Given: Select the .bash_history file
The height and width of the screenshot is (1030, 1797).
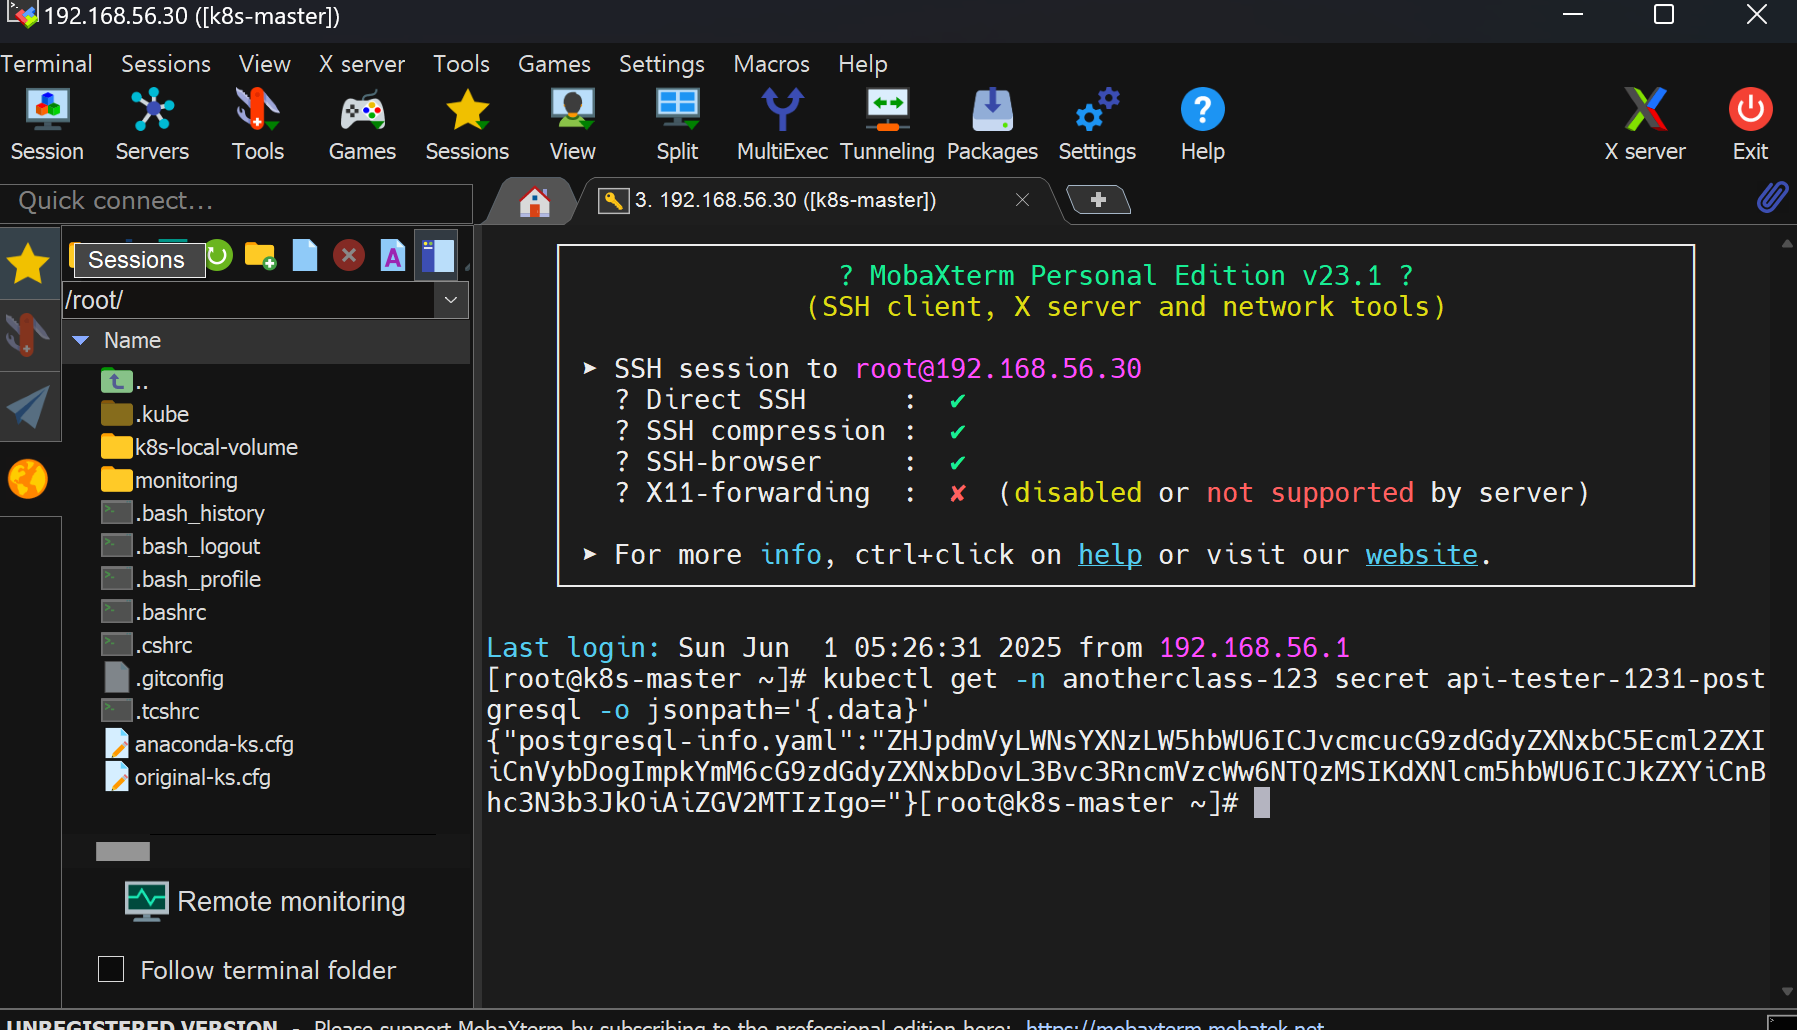Looking at the screenshot, I should pos(184,513).
